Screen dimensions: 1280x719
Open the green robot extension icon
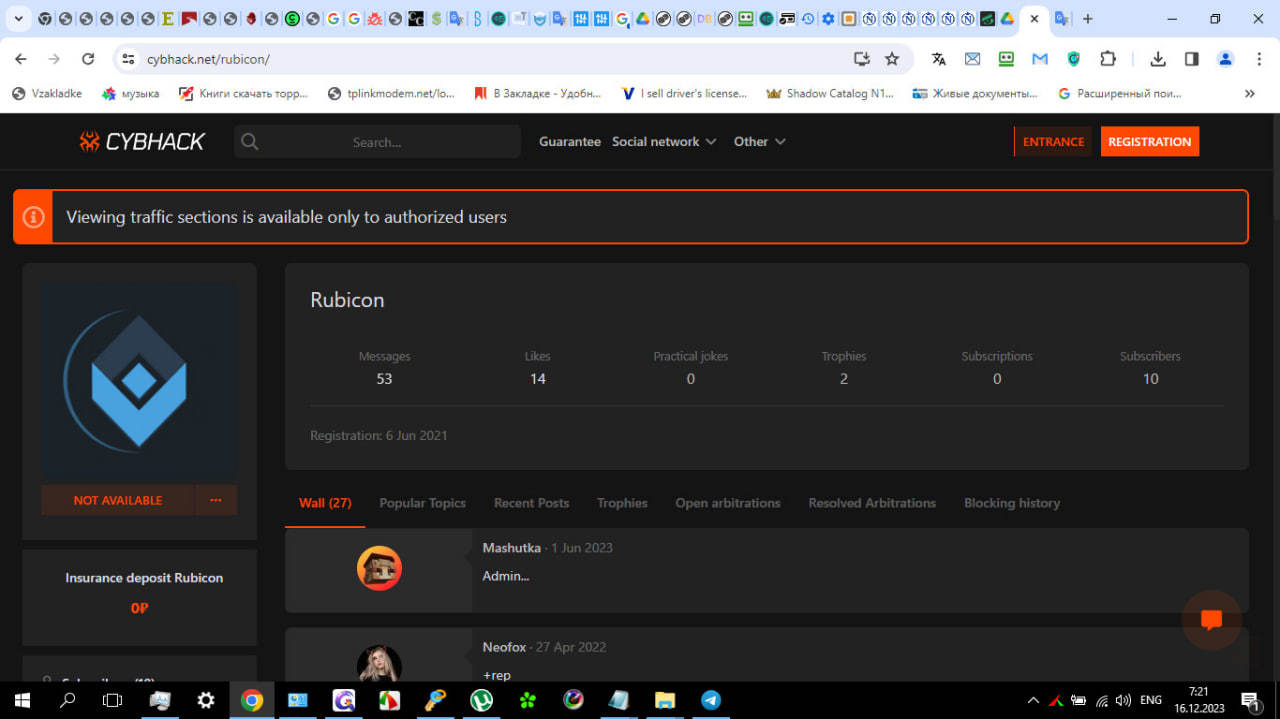(1006, 59)
